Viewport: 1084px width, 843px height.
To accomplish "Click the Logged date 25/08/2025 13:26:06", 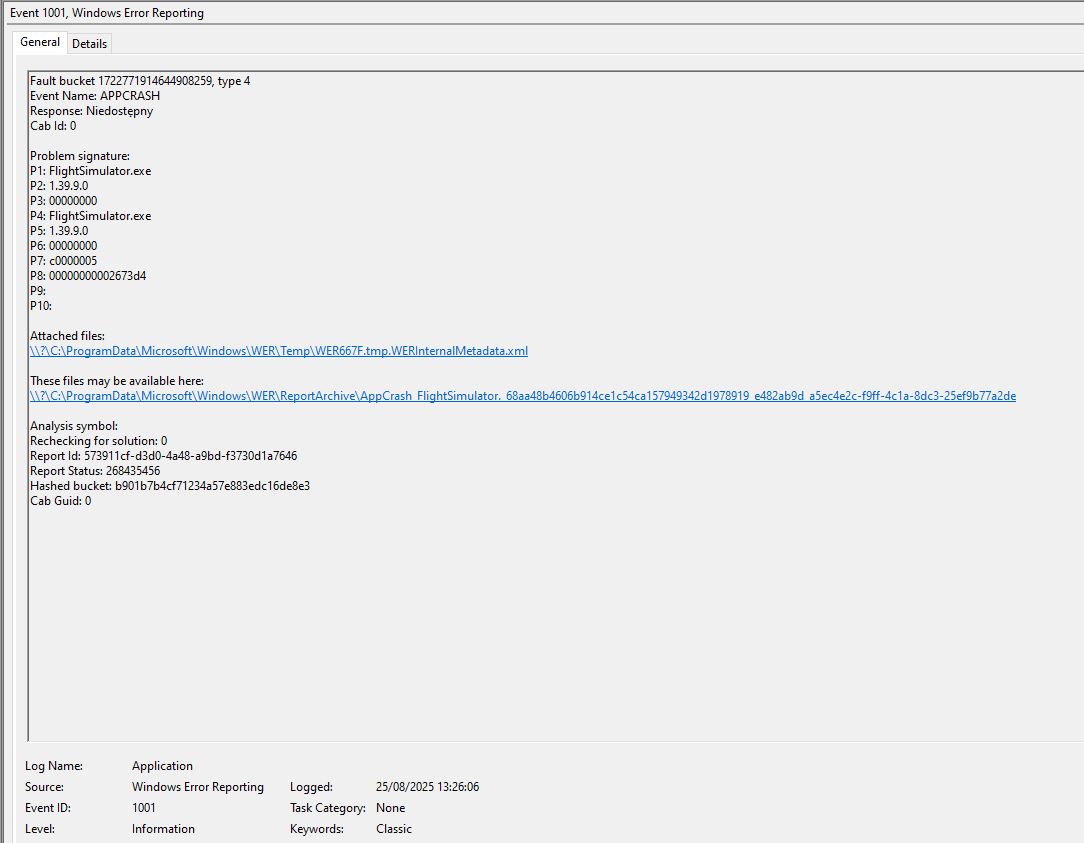I will [427, 787].
